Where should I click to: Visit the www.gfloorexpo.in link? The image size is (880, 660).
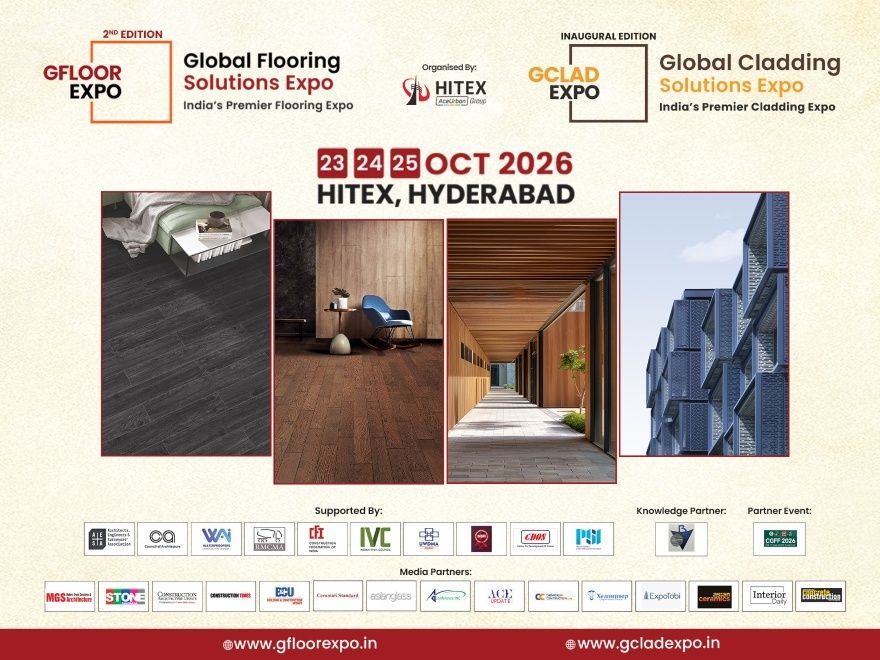[300, 644]
